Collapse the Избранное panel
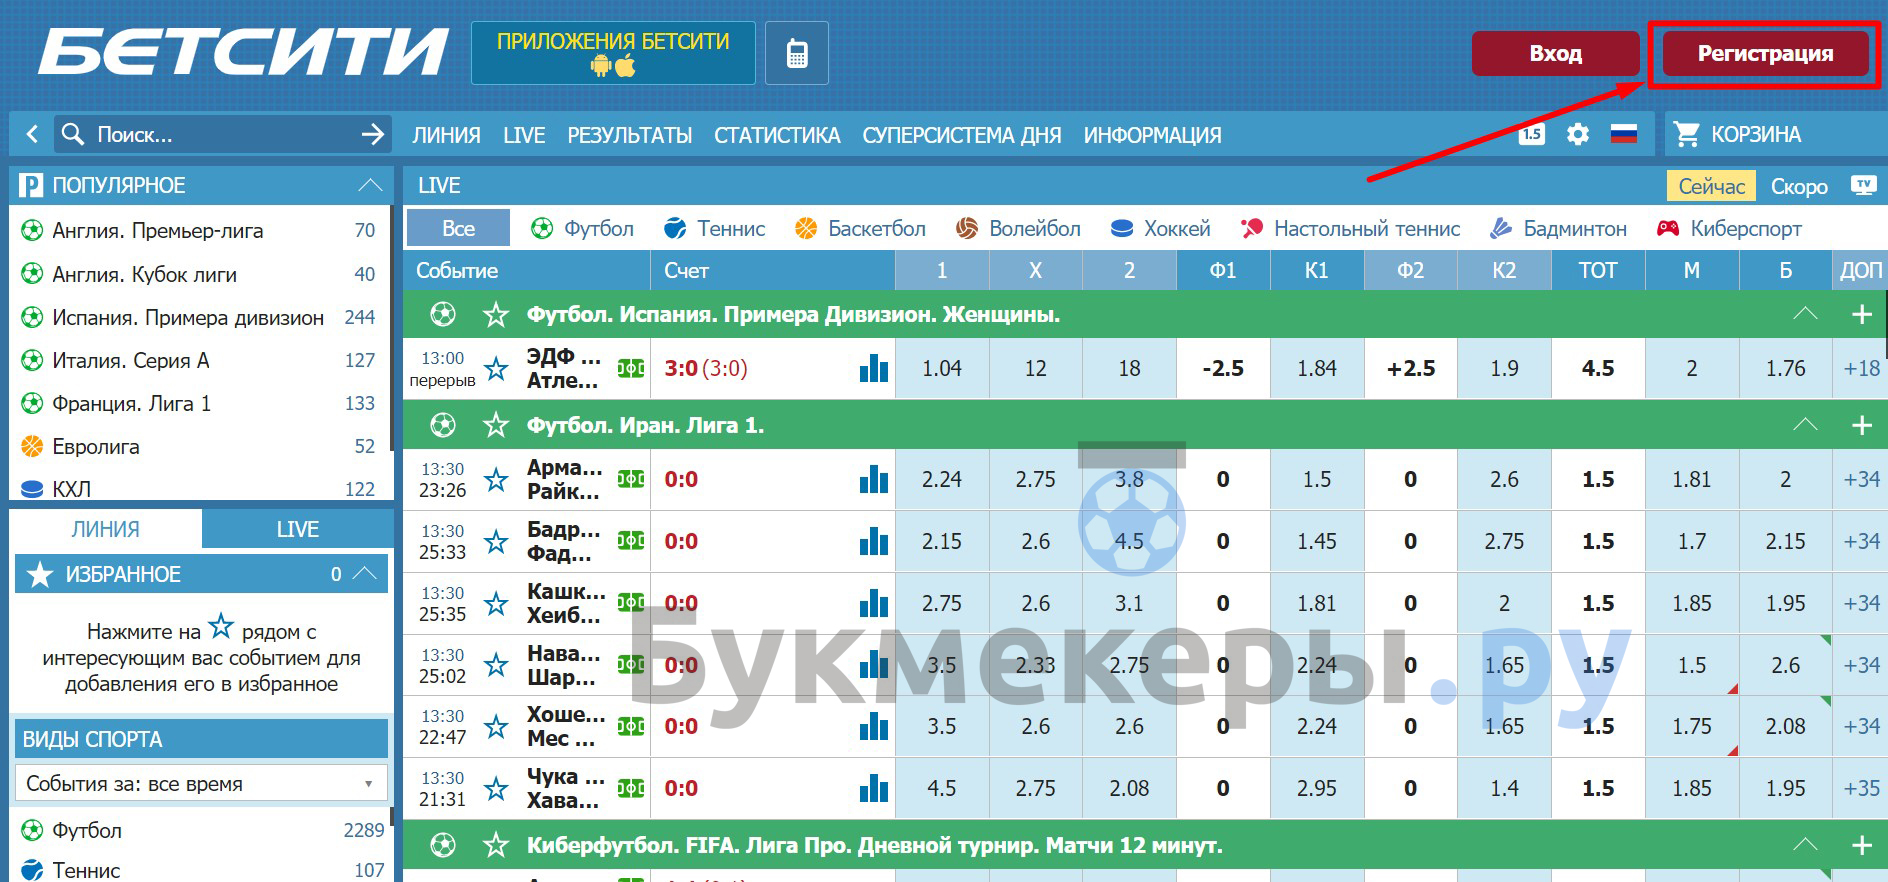 click(x=365, y=573)
